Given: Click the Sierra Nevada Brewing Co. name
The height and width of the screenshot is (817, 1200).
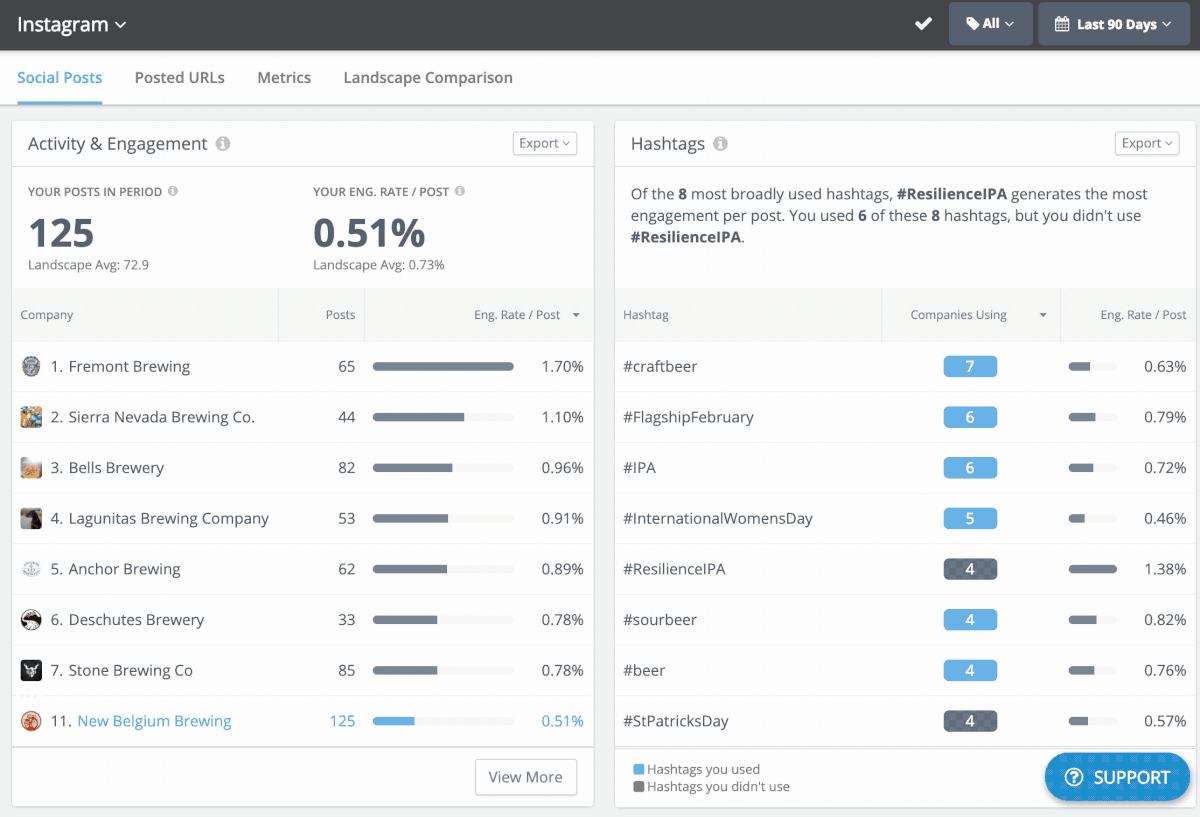Looking at the screenshot, I should (x=162, y=417).
